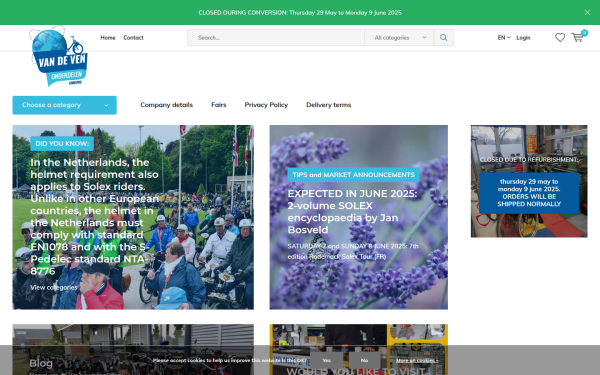Accept cookies with the Yes button

(x=326, y=360)
